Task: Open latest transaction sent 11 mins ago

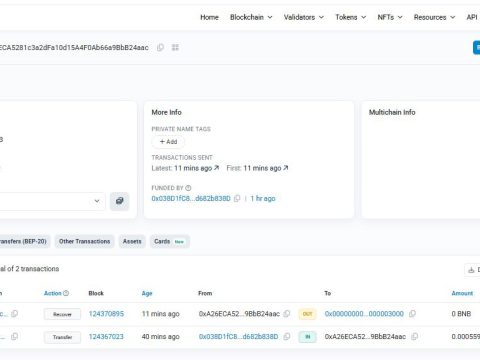Action: [196, 168]
